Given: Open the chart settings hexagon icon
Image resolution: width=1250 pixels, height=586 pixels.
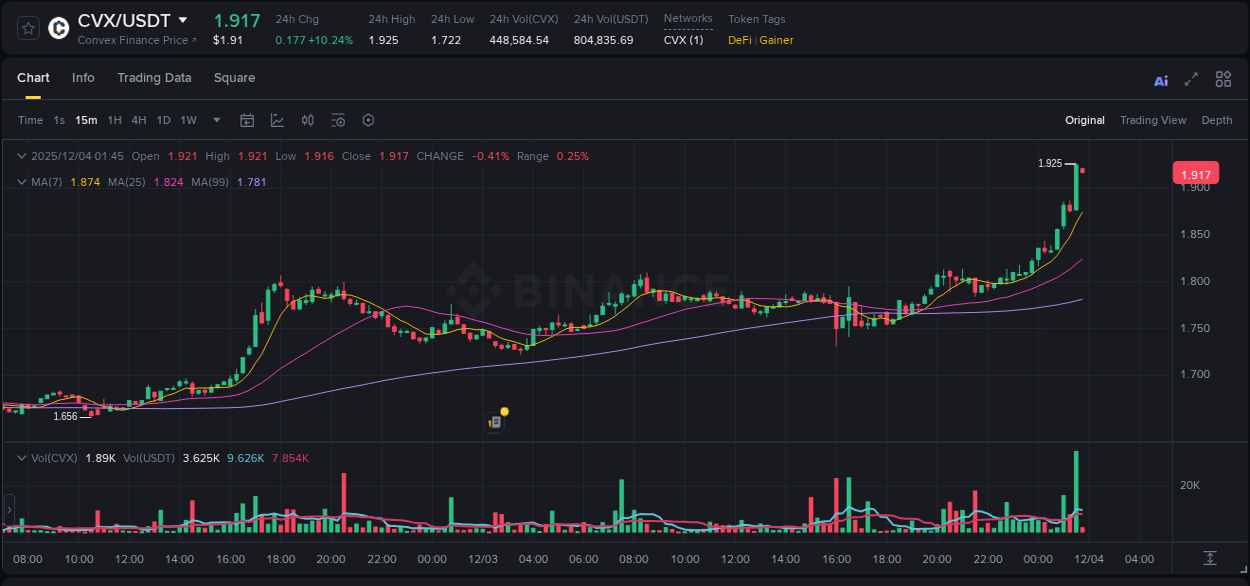Looking at the screenshot, I should click(x=368, y=120).
